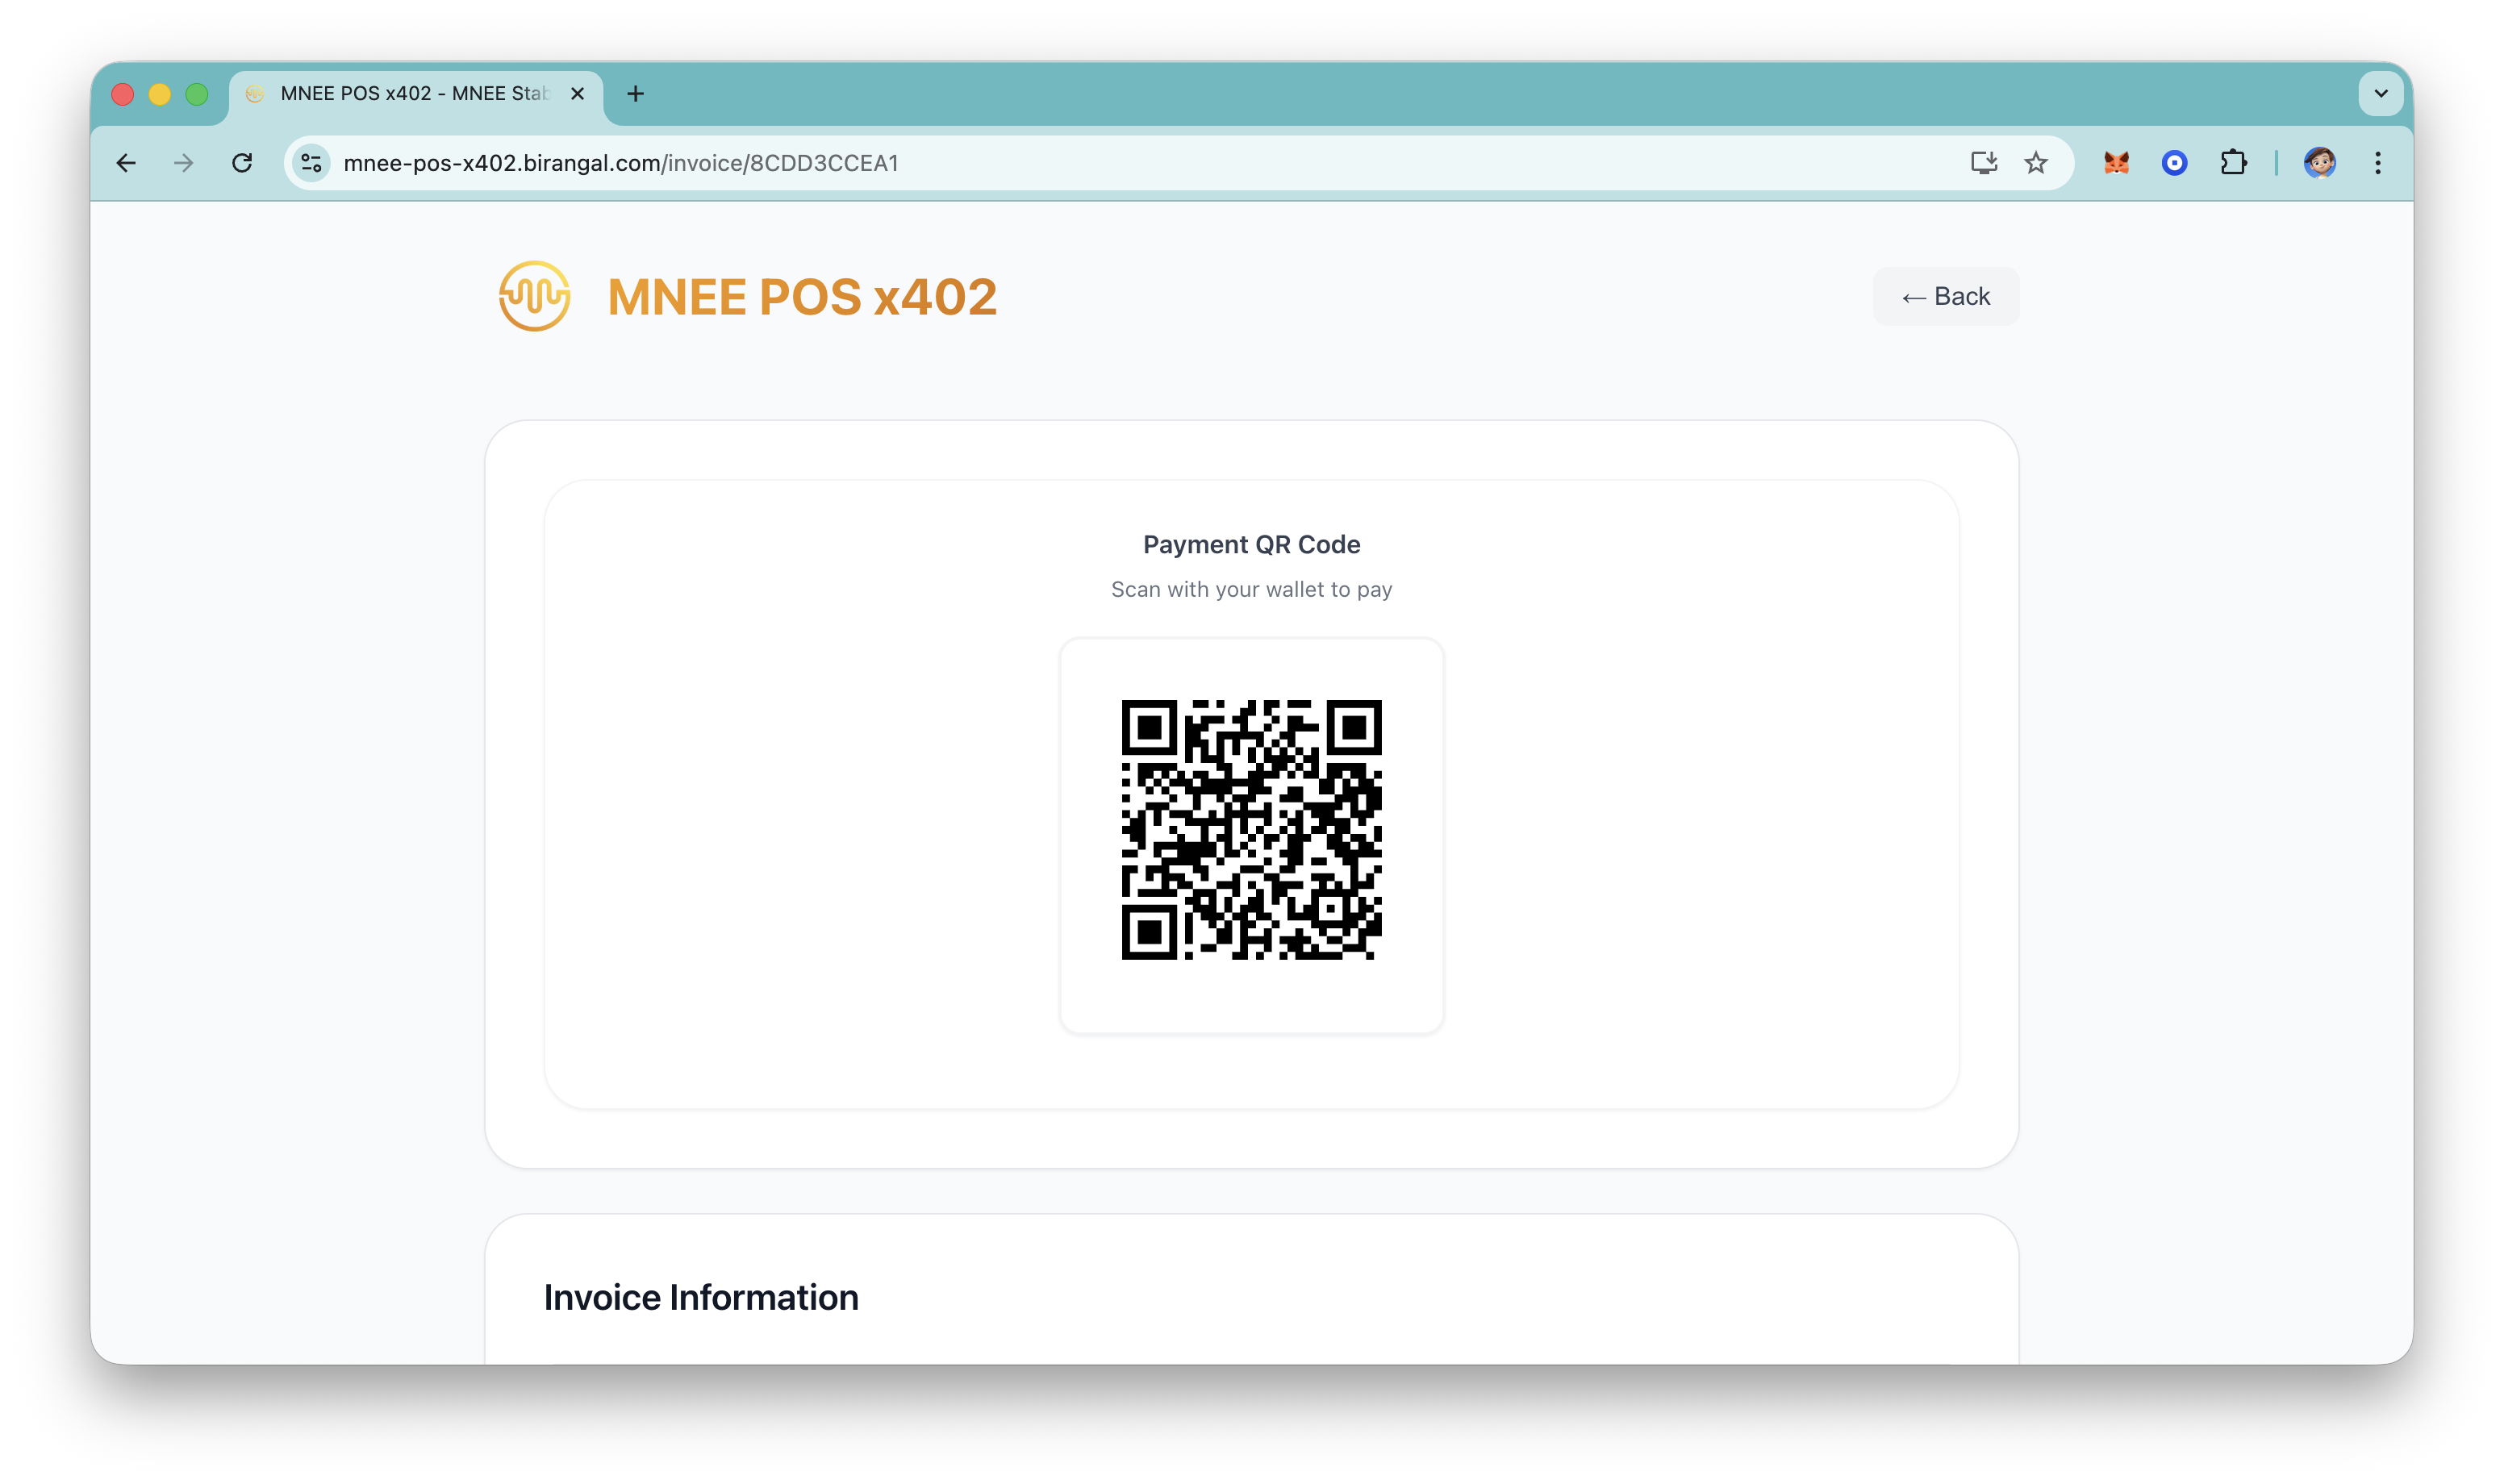
Task: Click the install app icon in address bar
Action: tap(1984, 163)
